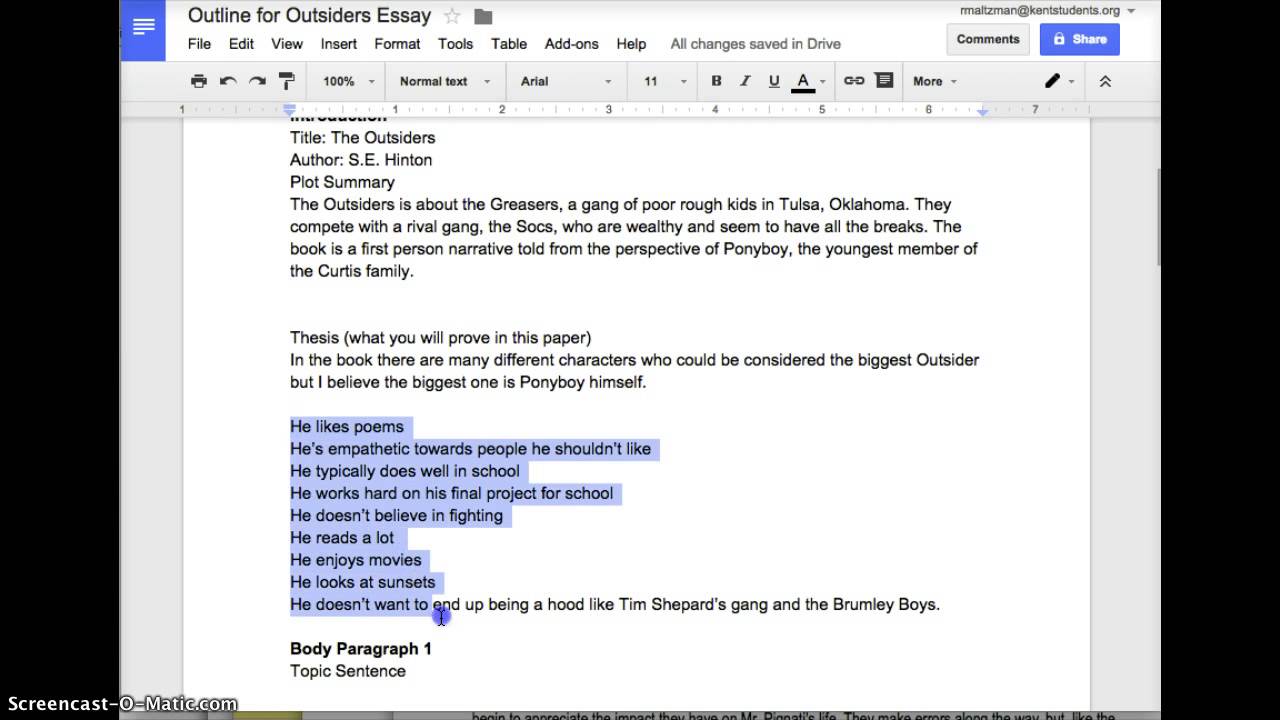Redo the last action
Screen dimensions: 1280x720
click(x=257, y=81)
